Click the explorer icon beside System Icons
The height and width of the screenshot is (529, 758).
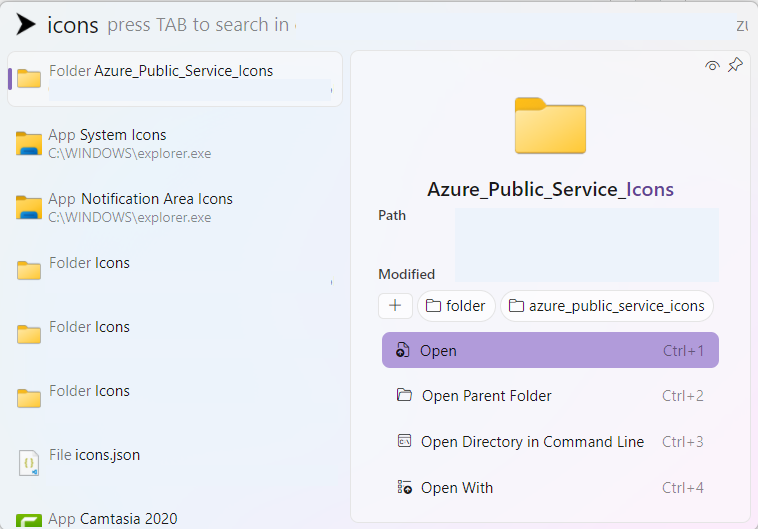[x=29, y=143]
